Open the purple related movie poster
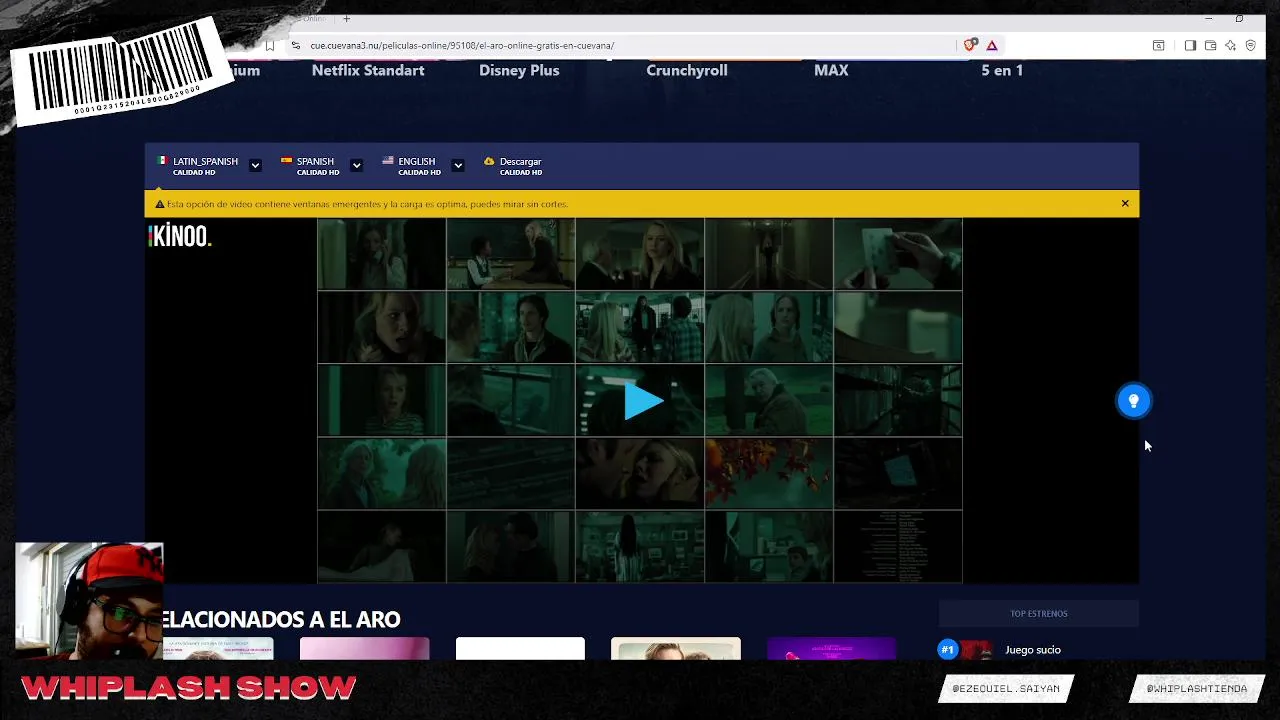 [832, 649]
